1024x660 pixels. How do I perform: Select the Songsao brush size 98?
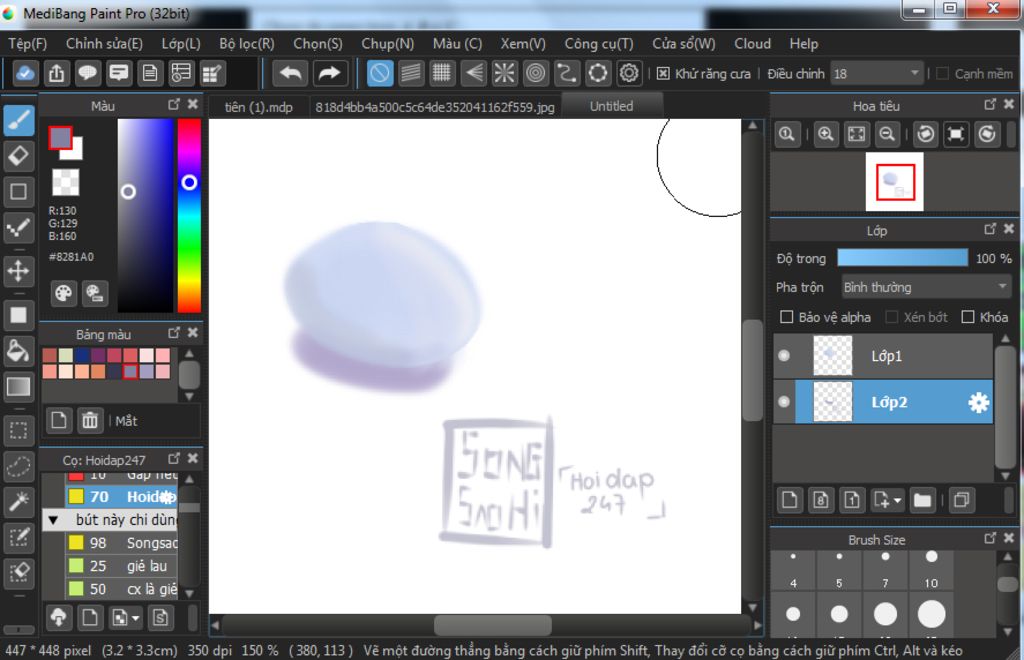[121, 543]
